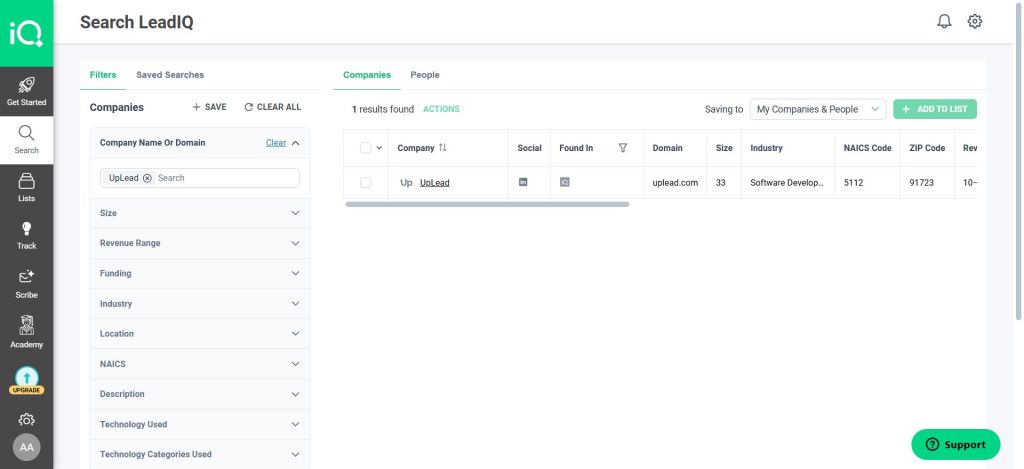
Task: Expand the Technology Used filter
Action: (x=200, y=424)
